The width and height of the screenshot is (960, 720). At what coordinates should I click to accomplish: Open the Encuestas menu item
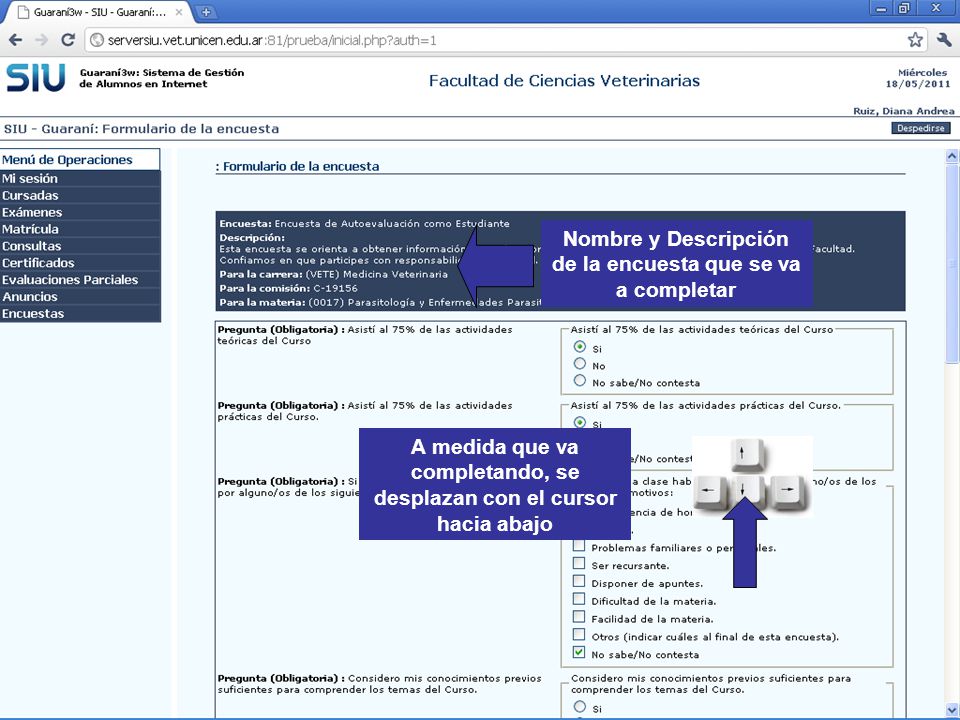[80, 313]
